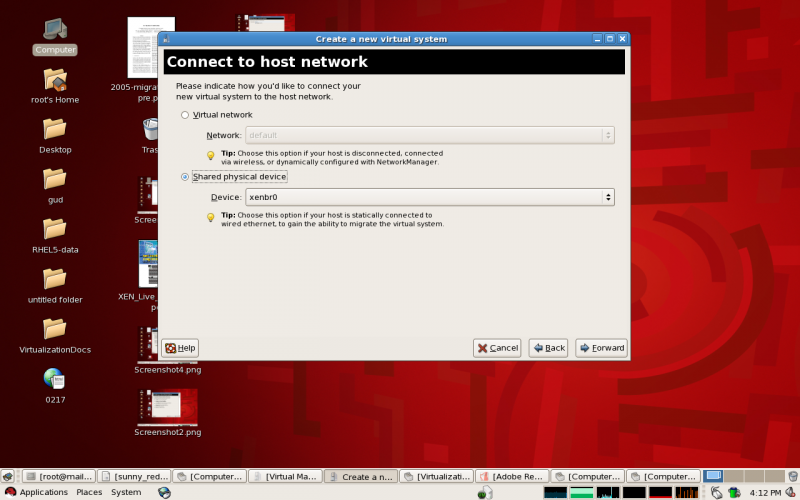Open the Device dropdown showing xenbr0

click(x=430, y=197)
